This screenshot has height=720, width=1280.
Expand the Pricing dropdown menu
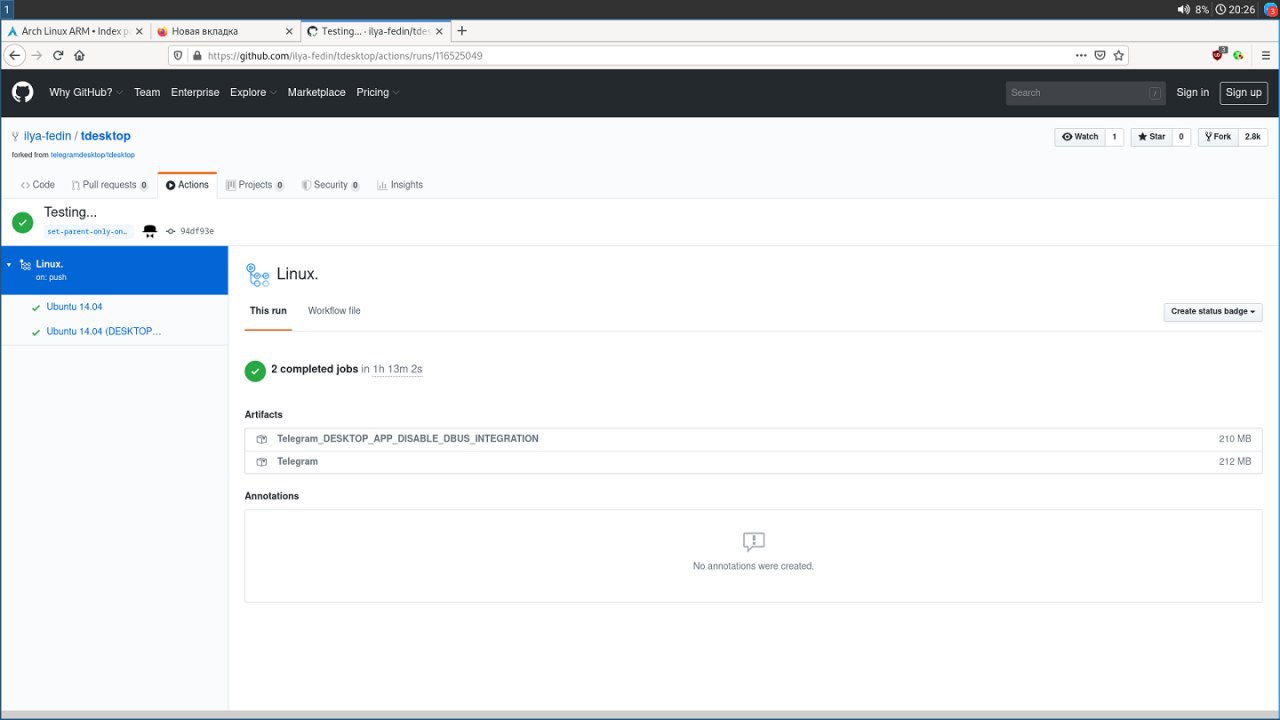tap(377, 92)
